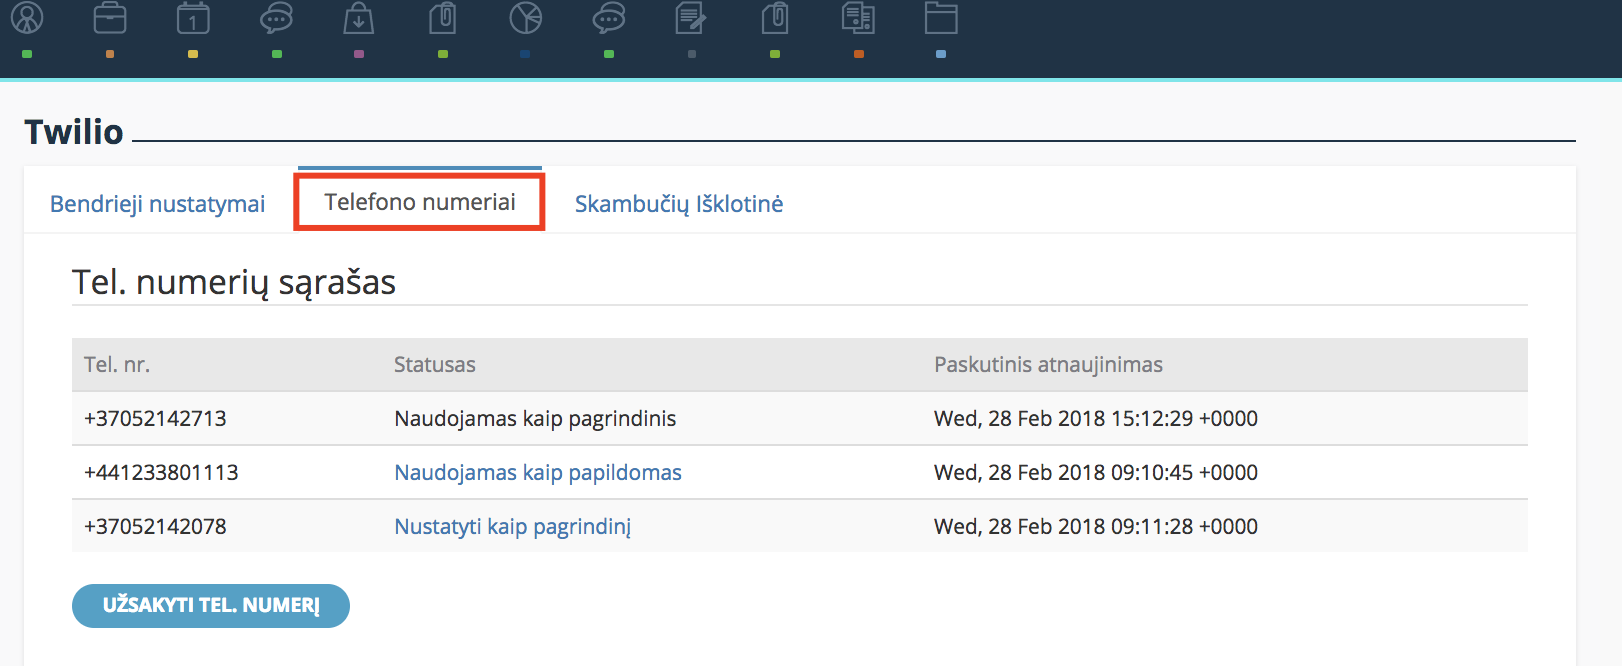Click the shopping bag download icon
Viewport: 1622px width, 666px height.
pyautogui.click(x=359, y=18)
